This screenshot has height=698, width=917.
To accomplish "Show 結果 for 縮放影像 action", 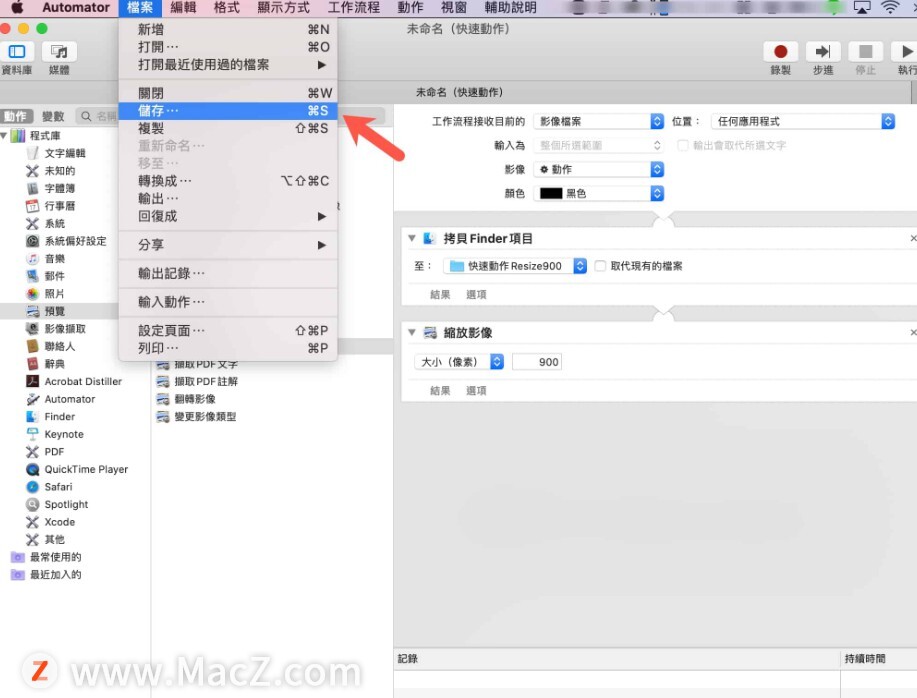I will click(x=440, y=391).
